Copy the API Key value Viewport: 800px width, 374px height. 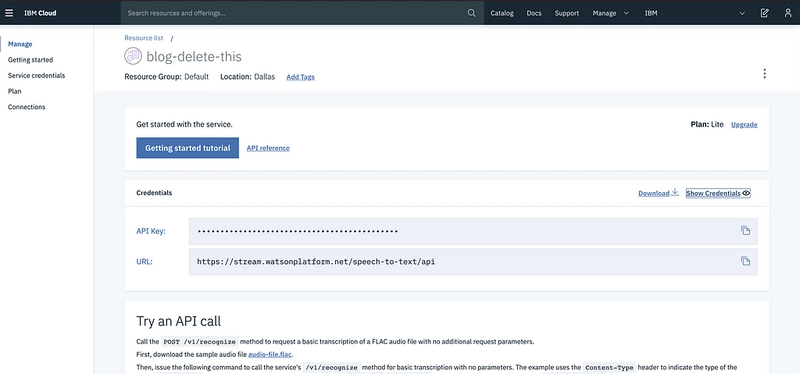745,230
